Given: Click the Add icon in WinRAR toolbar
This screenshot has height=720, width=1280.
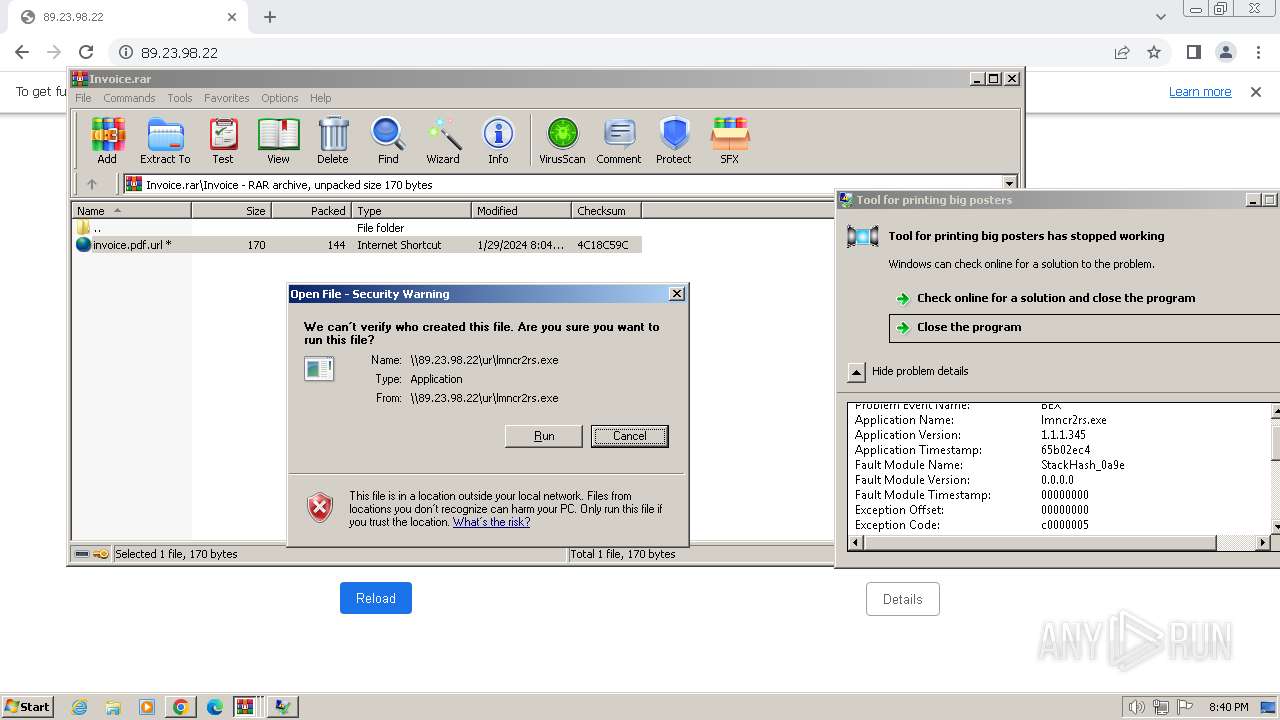Looking at the screenshot, I should [x=107, y=140].
